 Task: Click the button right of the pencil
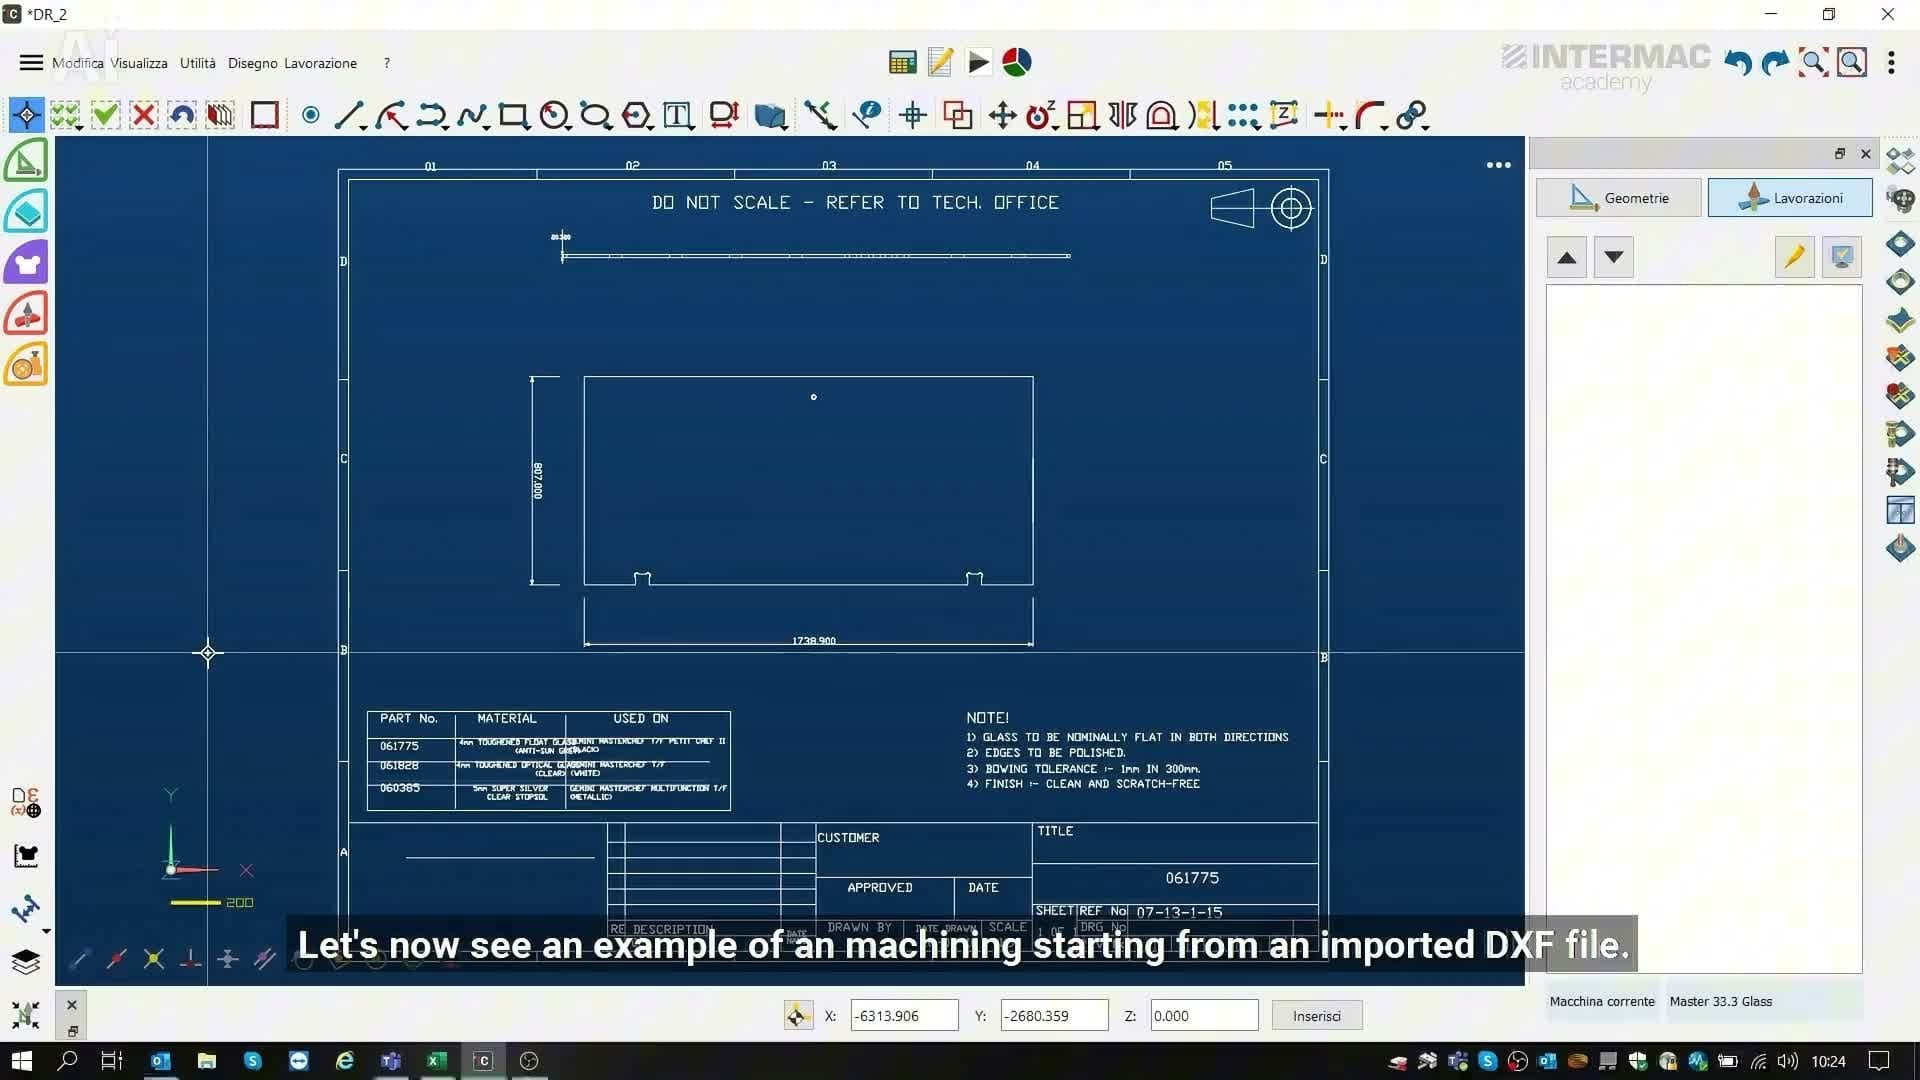[1842, 257]
